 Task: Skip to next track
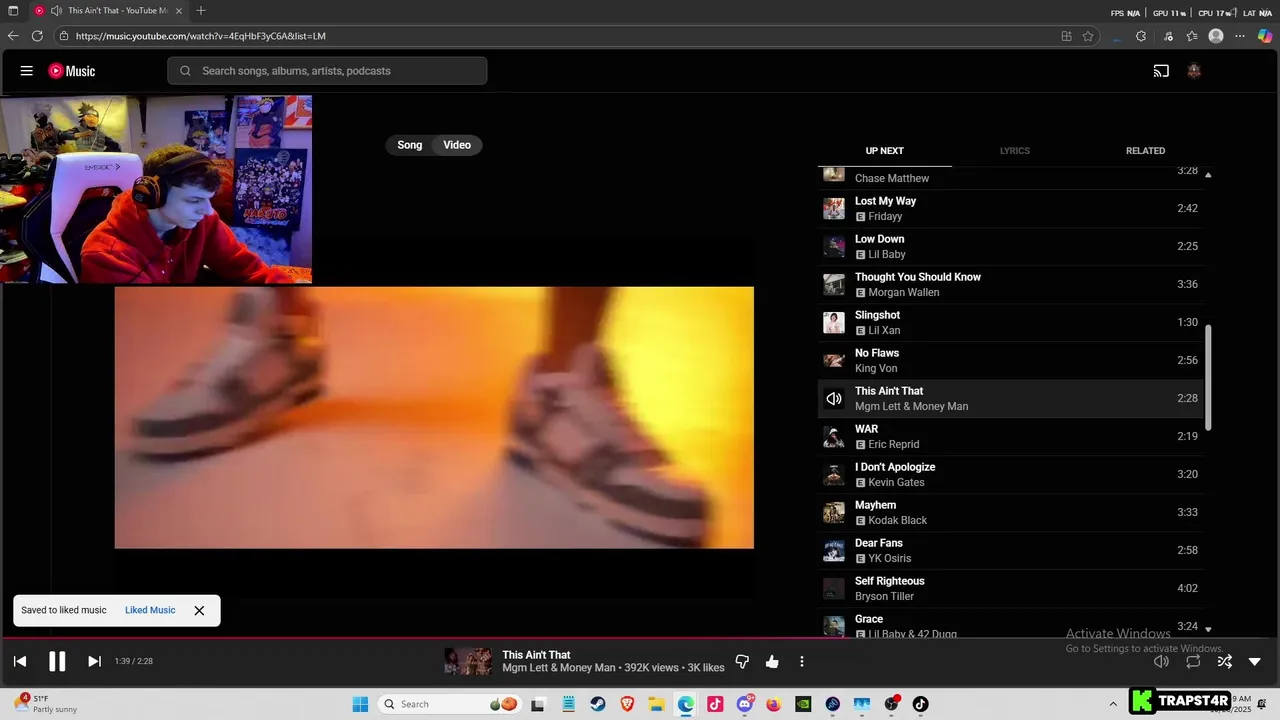pyautogui.click(x=94, y=661)
